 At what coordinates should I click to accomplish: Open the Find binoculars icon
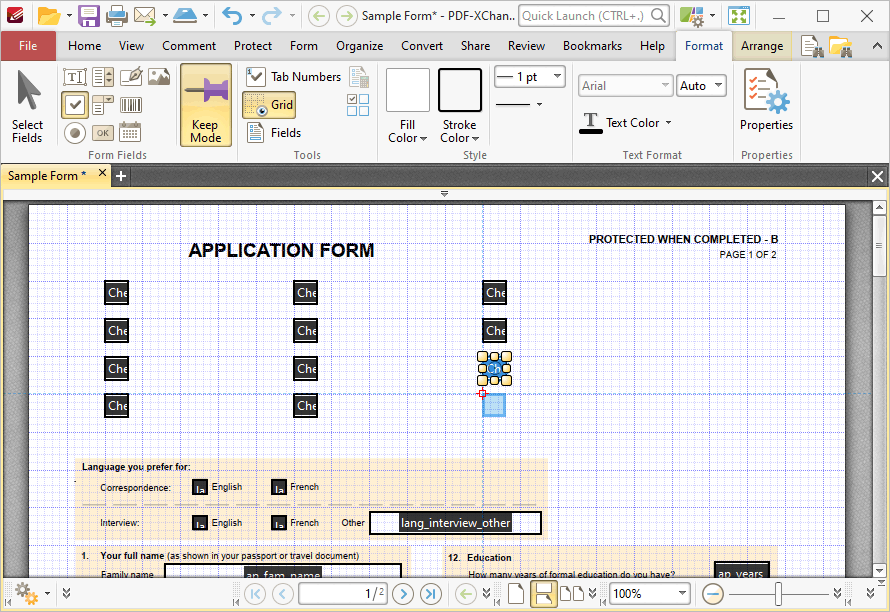point(812,47)
